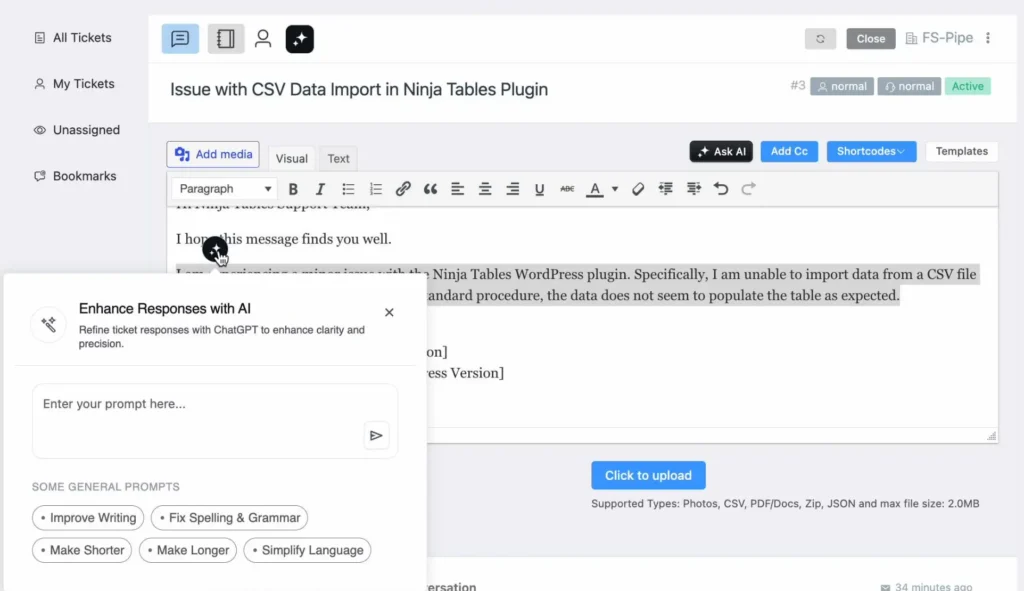Click the Add Cc button
1024x591 pixels.
click(789, 151)
